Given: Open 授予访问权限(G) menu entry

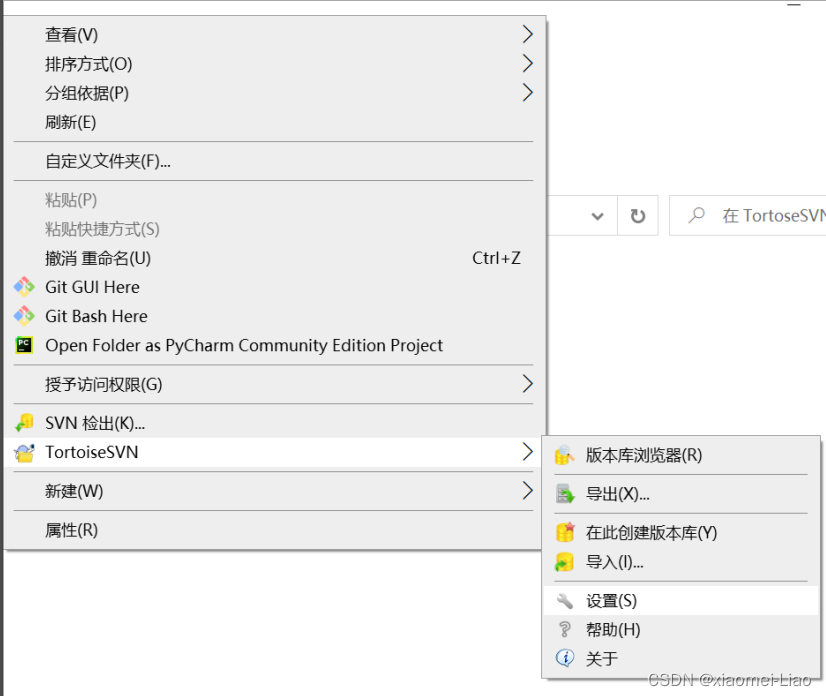Looking at the screenshot, I should tap(274, 384).
